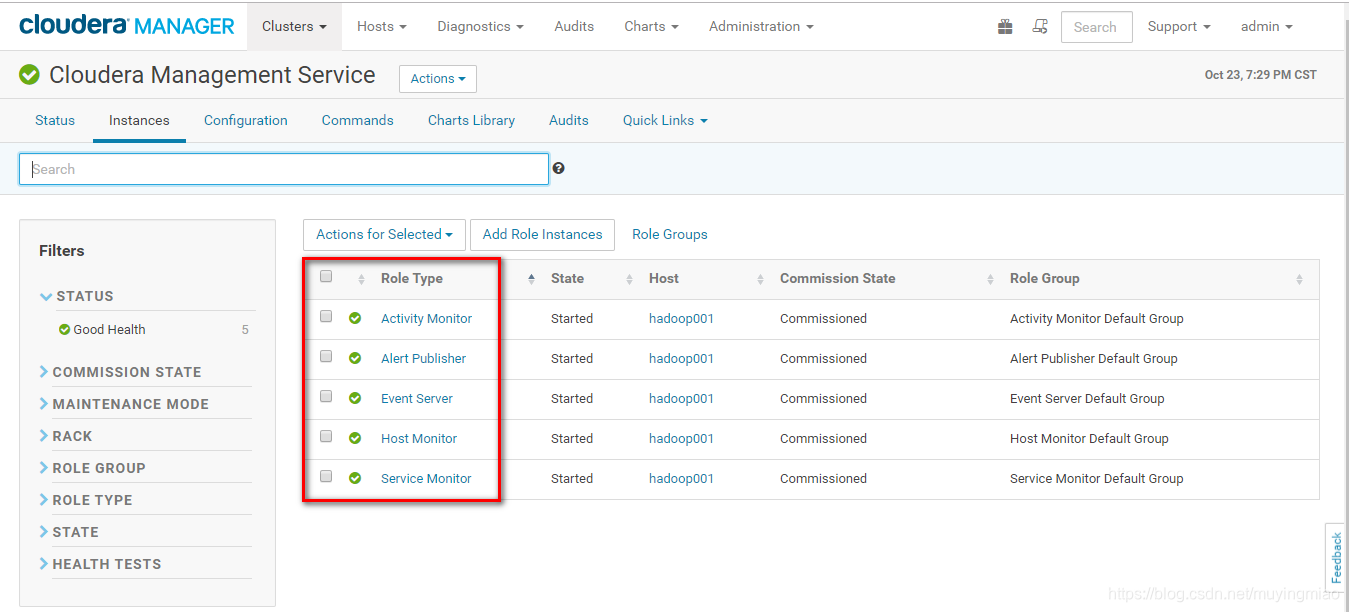This screenshot has height=612, width=1349.
Task: Click green health icon beside service title
Action: (29, 74)
